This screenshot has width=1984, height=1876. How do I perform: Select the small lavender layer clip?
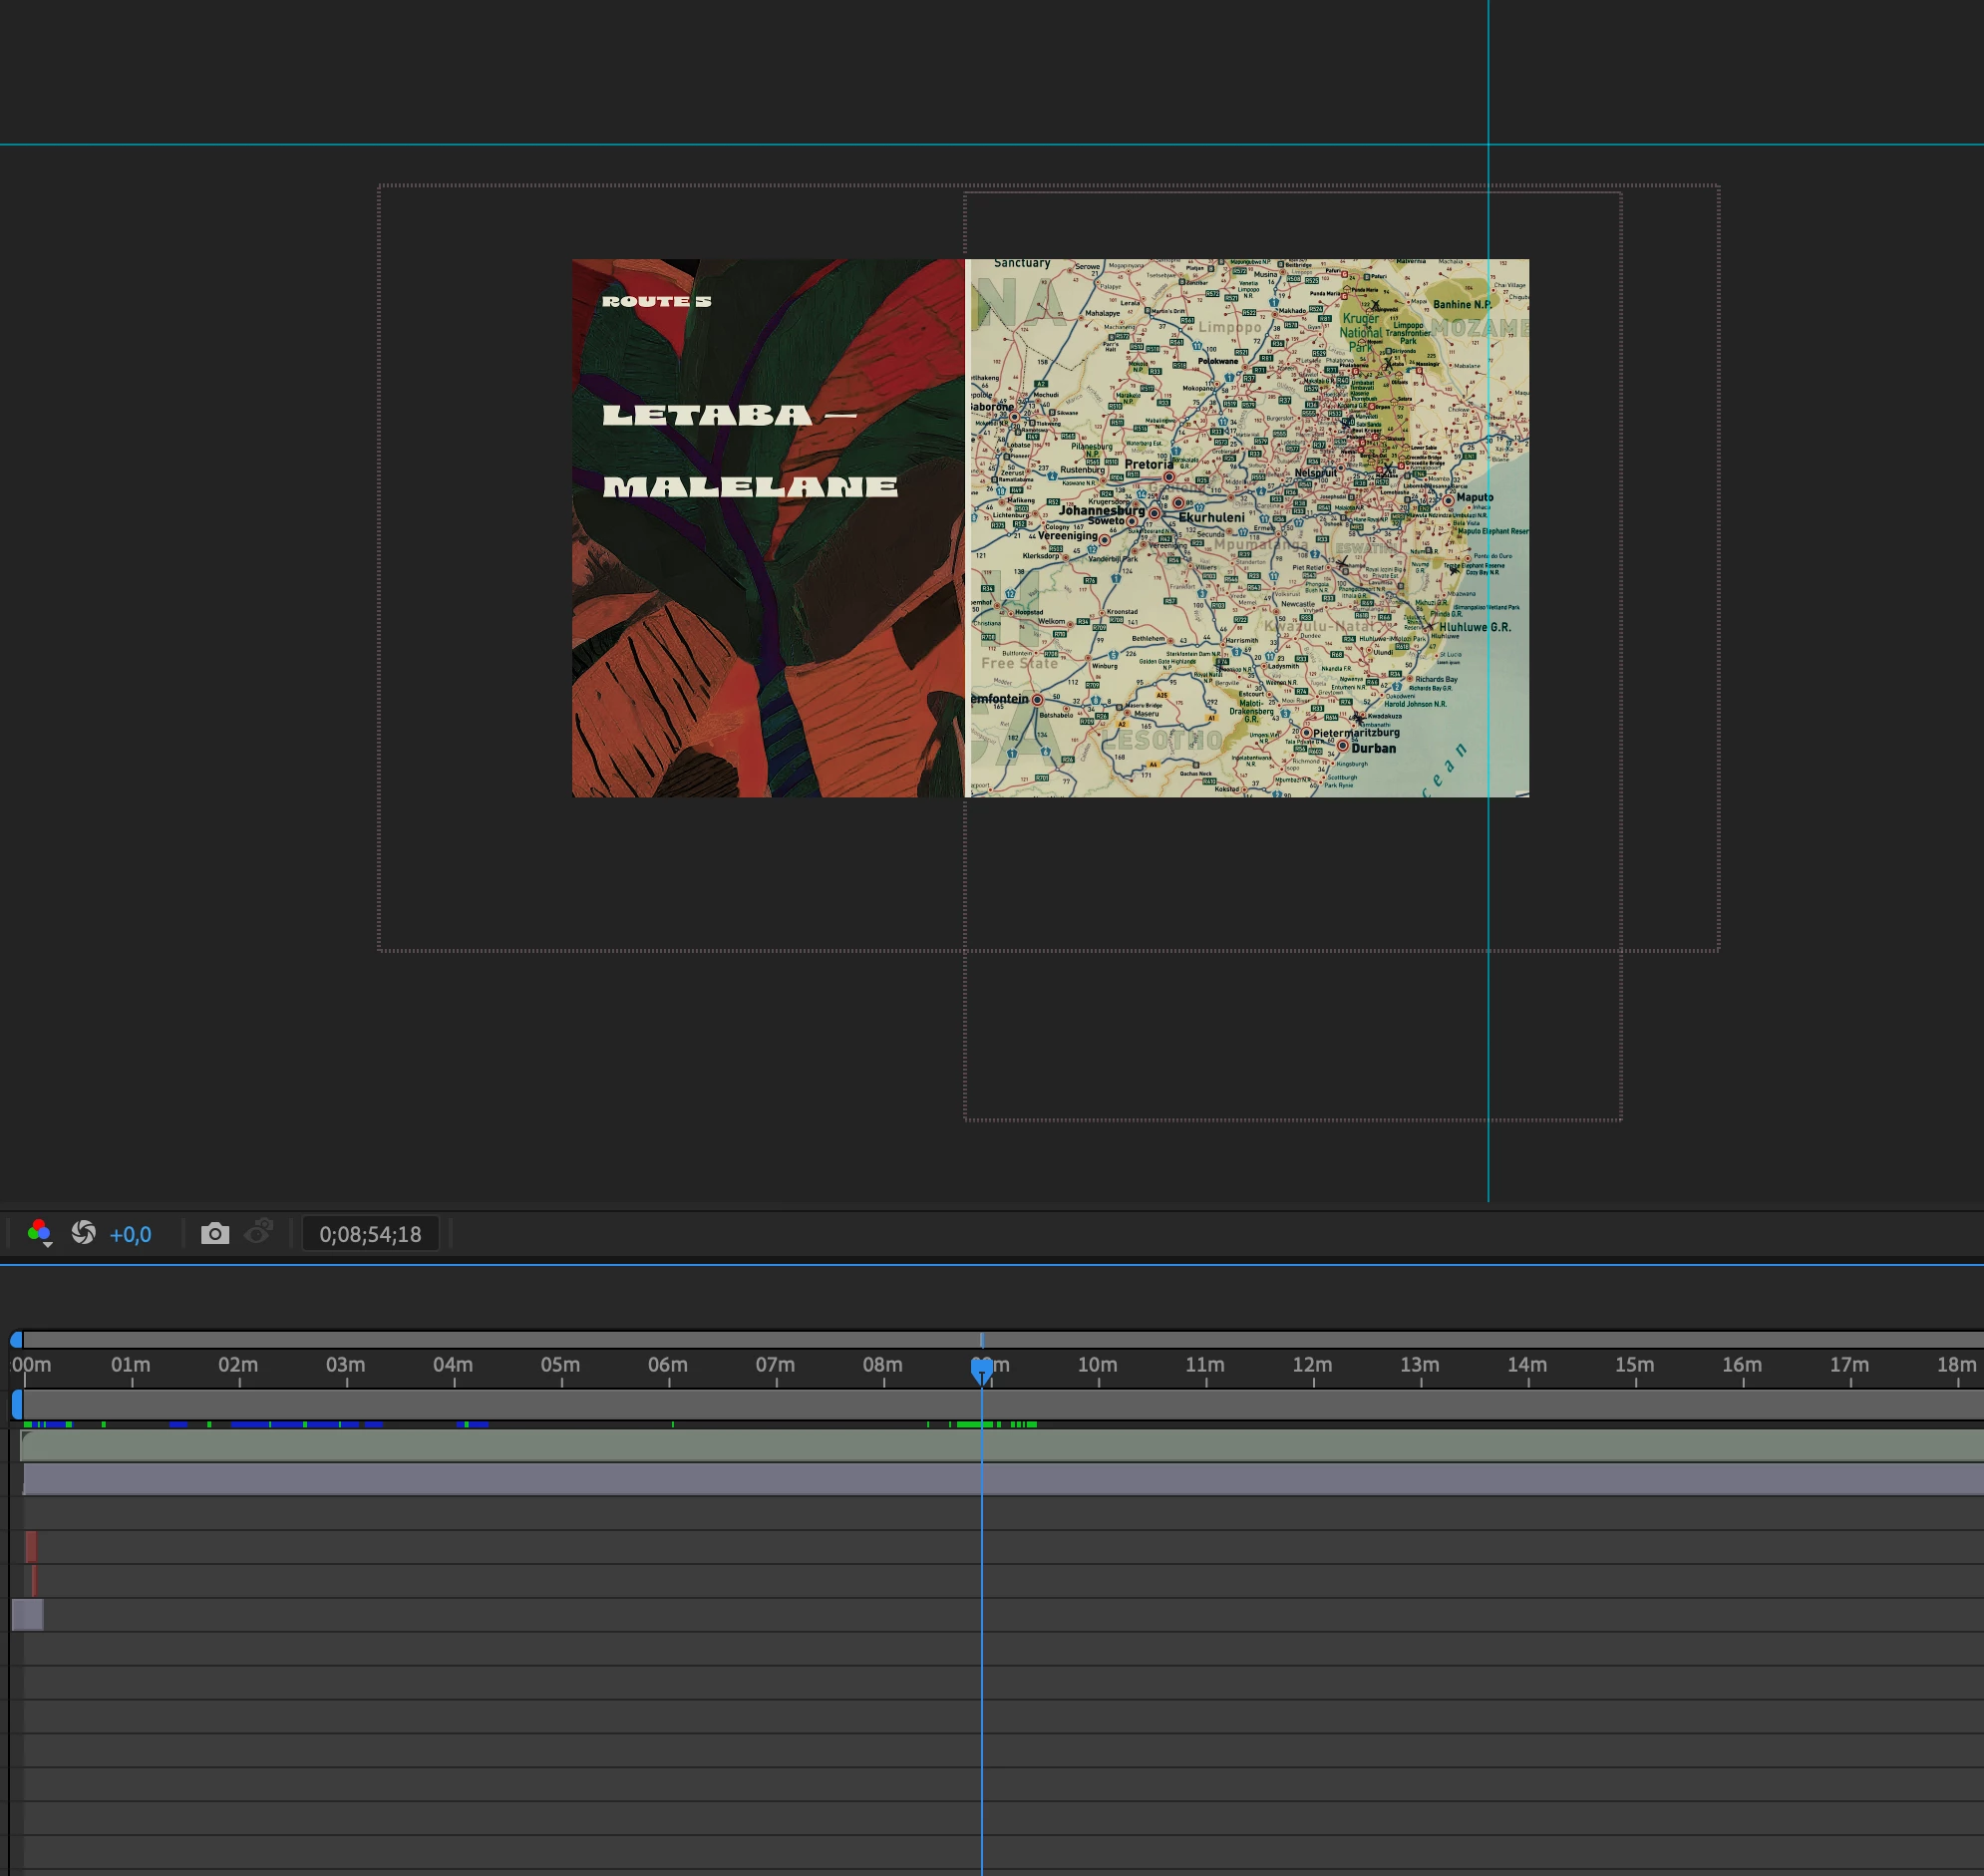click(27, 1614)
